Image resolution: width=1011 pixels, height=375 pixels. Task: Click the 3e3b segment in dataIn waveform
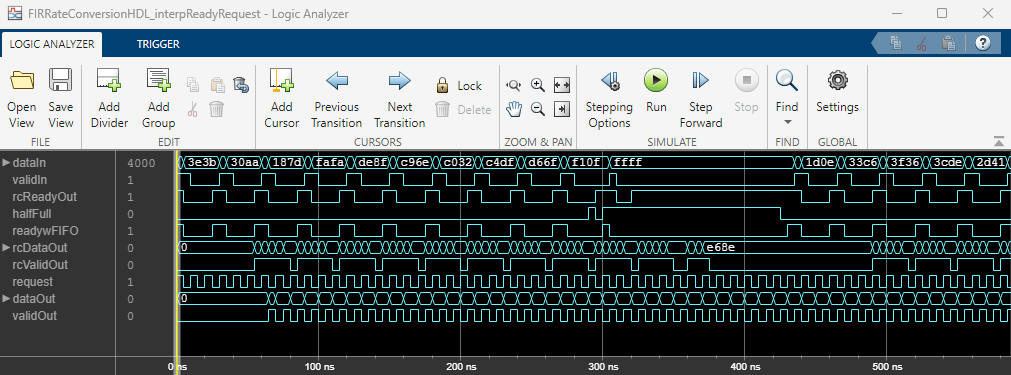pos(202,162)
